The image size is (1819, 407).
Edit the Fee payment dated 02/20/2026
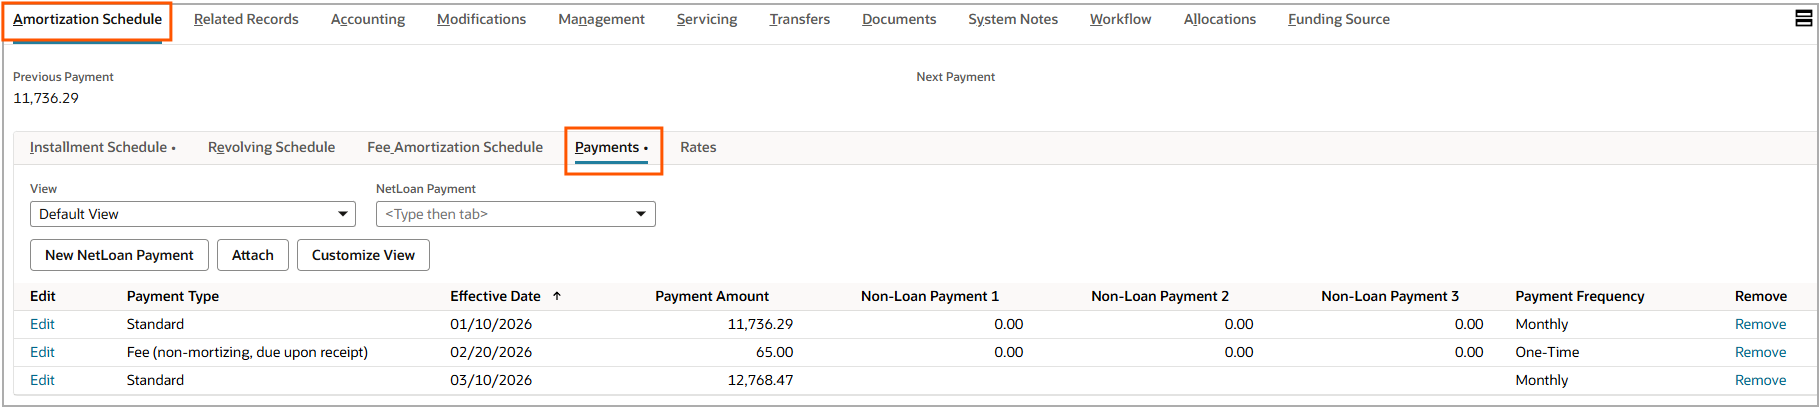42,352
